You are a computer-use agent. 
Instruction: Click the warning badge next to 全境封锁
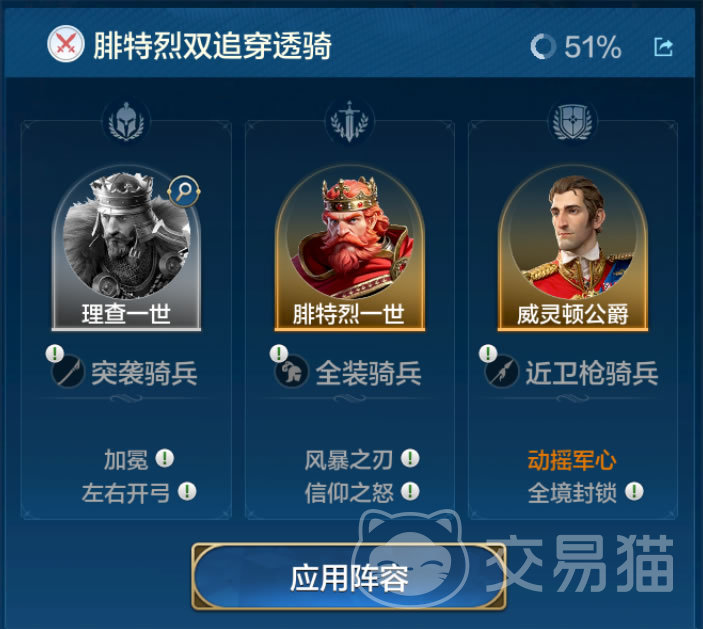(634, 491)
